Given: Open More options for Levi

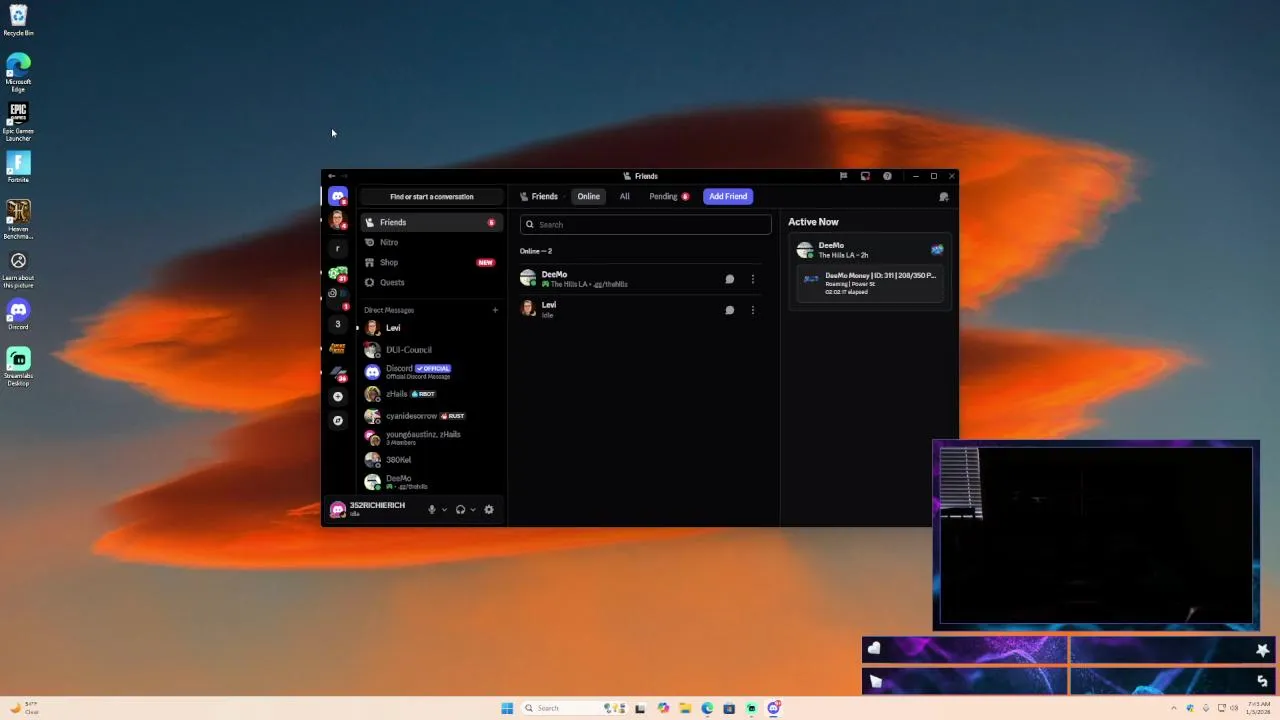Looking at the screenshot, I should pos(753,310).
